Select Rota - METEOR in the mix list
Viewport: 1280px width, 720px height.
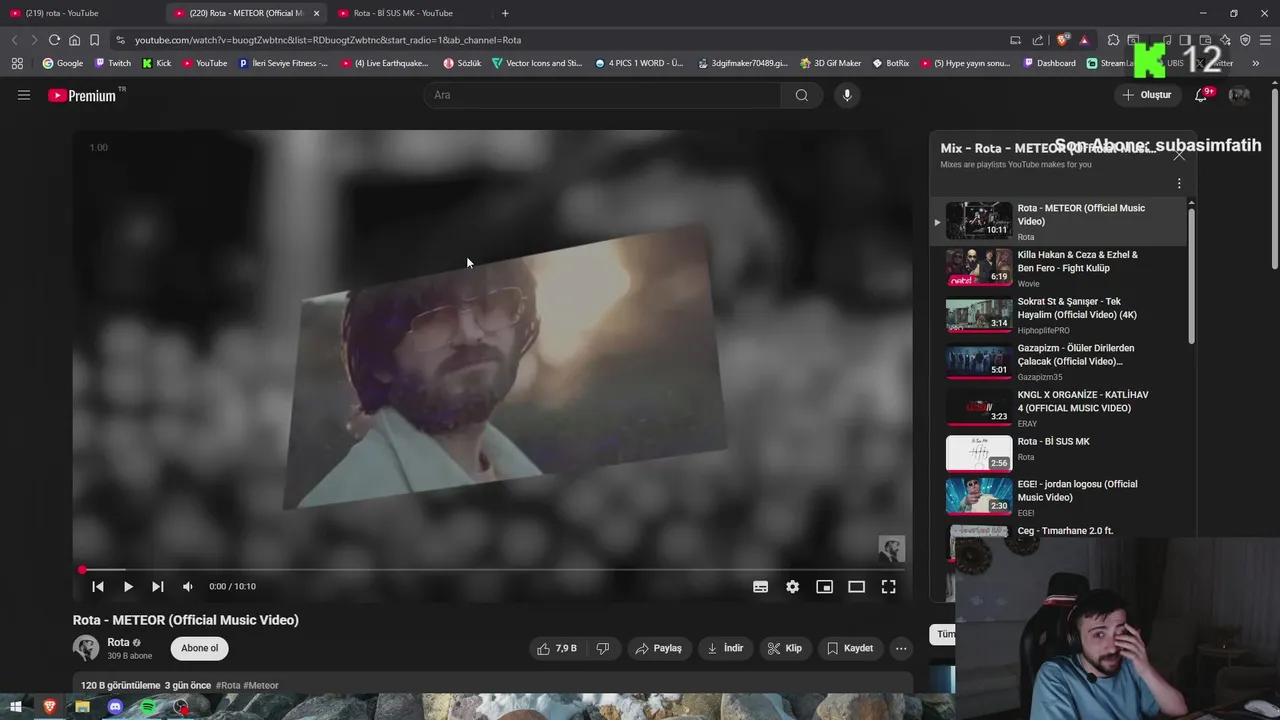[x=1058, y=221]
